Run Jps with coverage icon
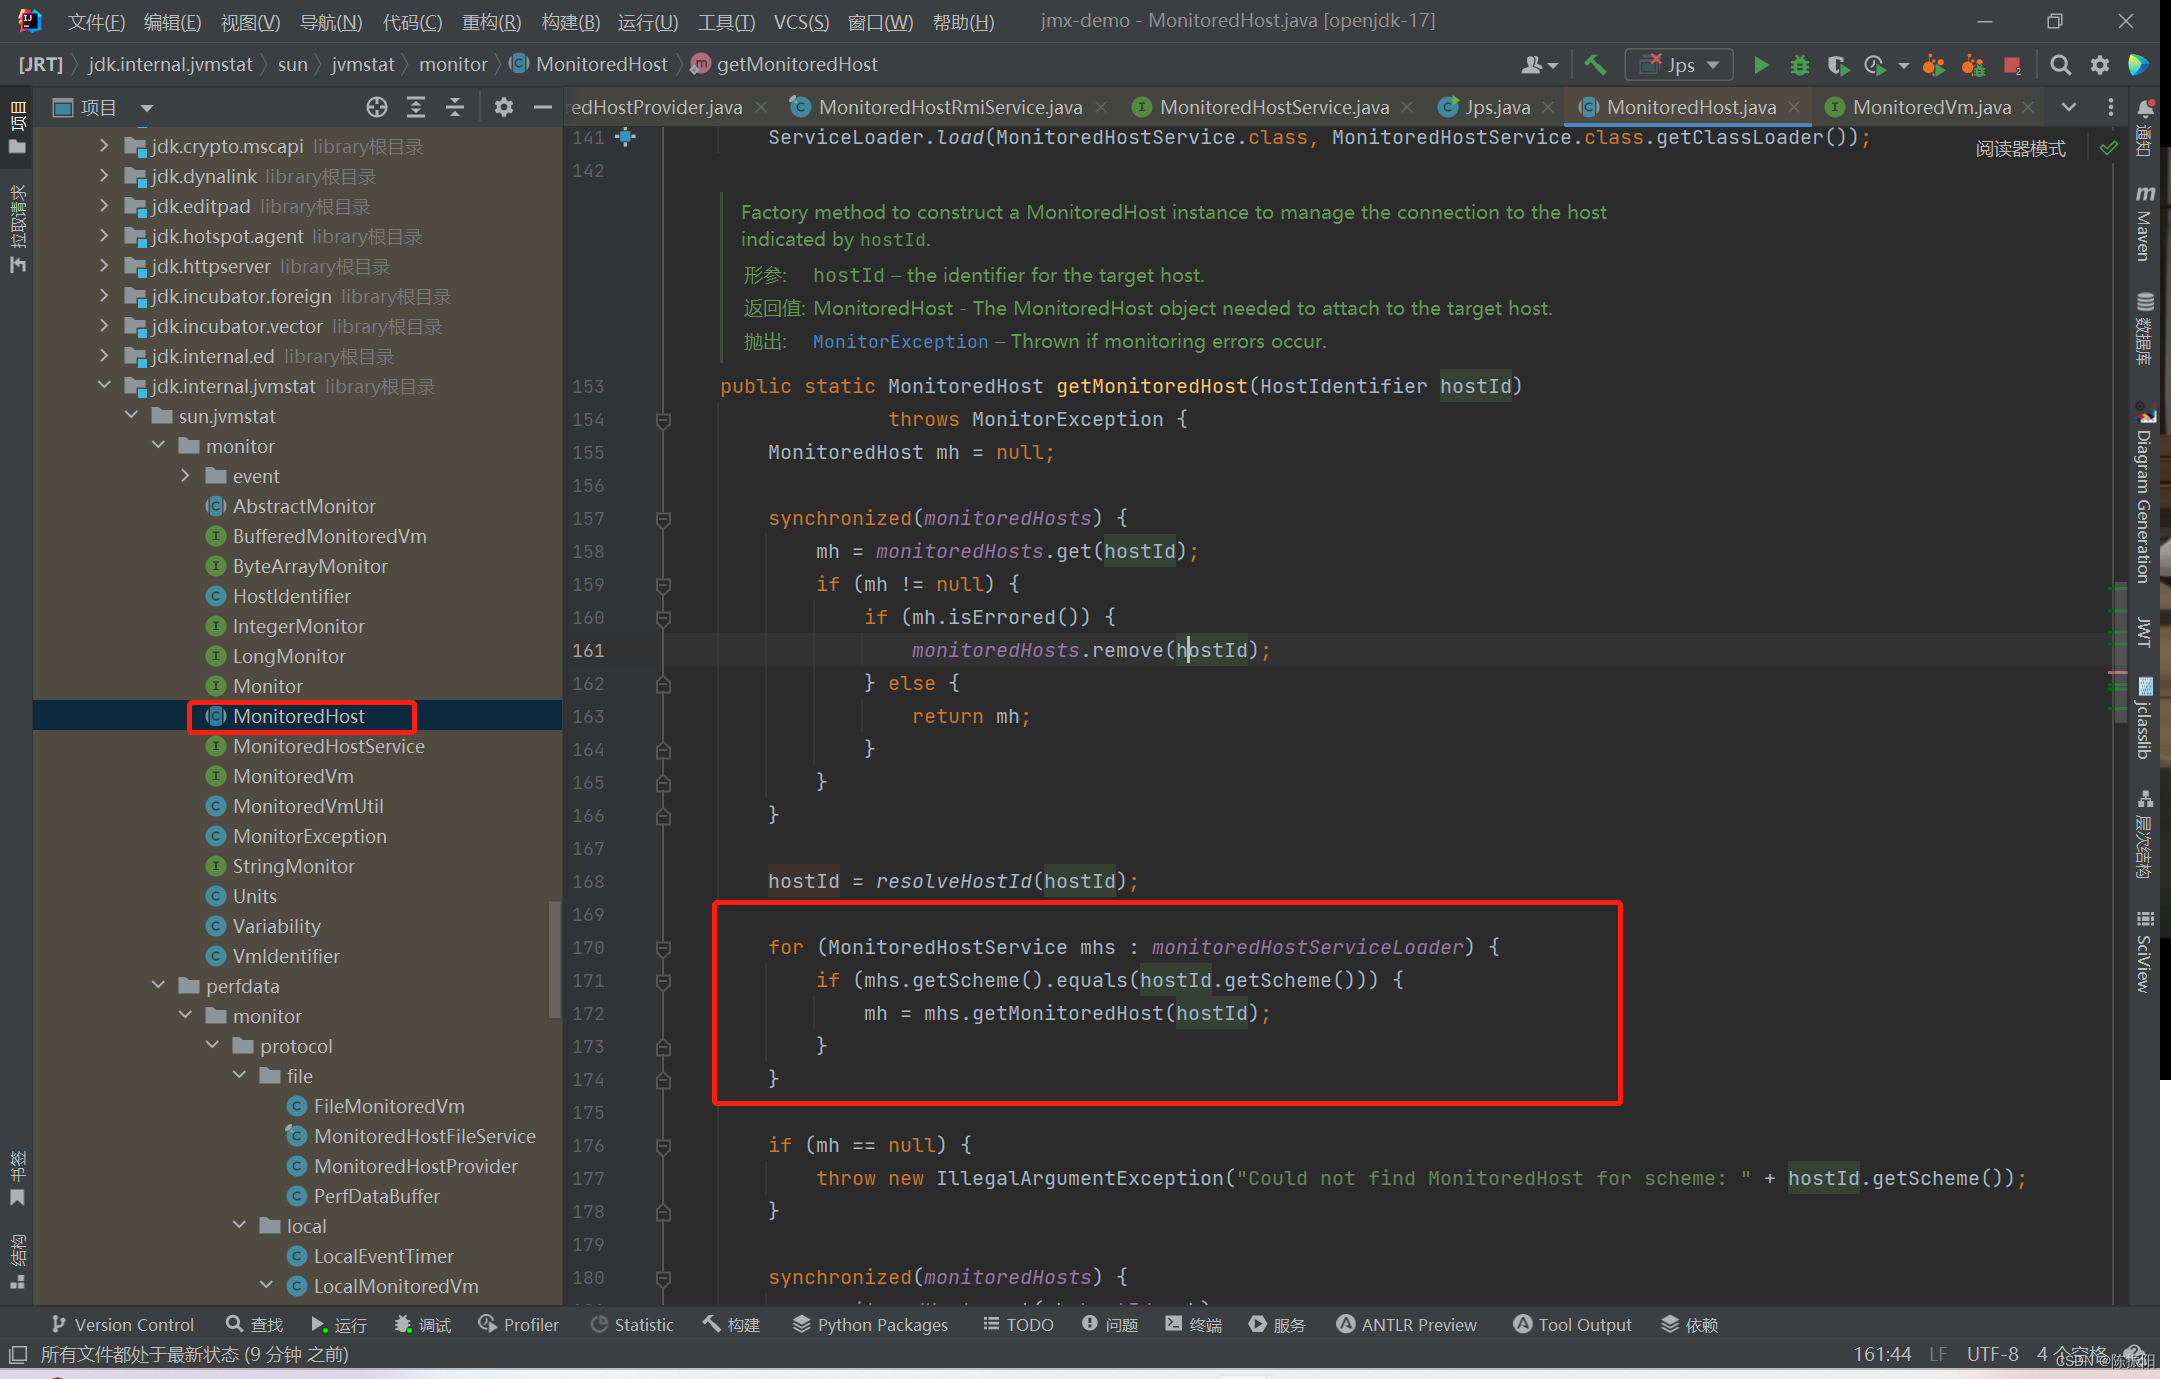 (1838, 64)
